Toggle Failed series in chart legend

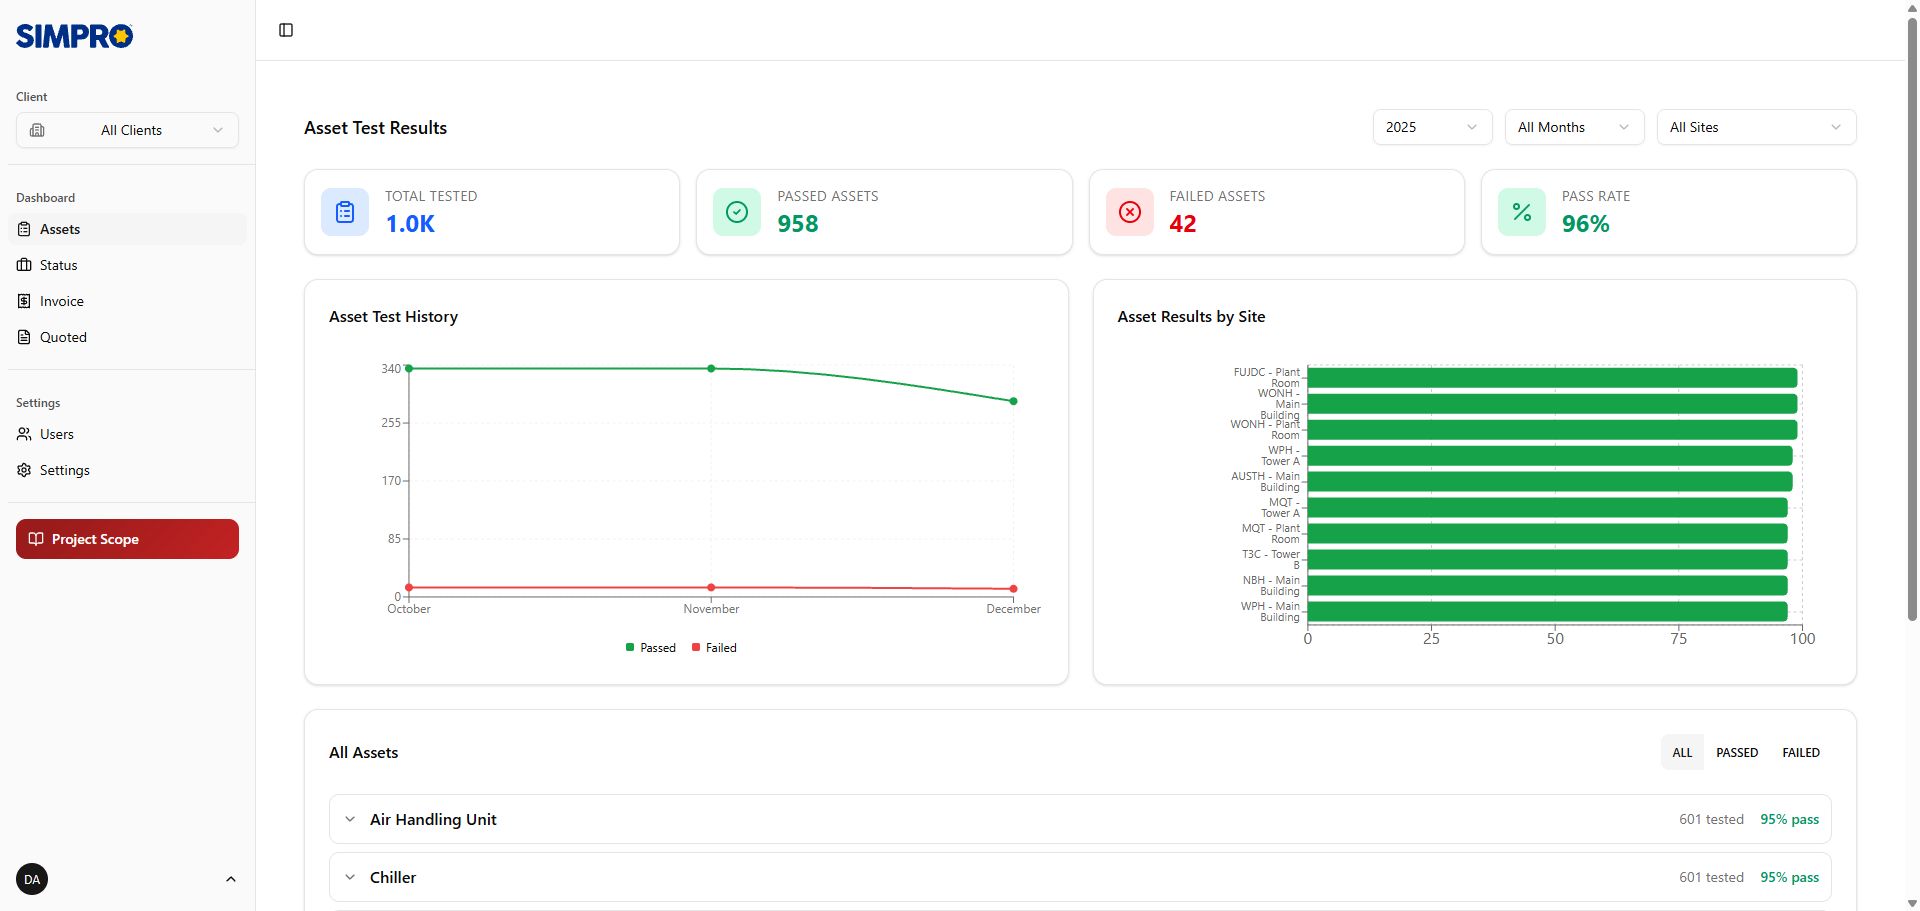pyautogui.click(x=714, y=648)
